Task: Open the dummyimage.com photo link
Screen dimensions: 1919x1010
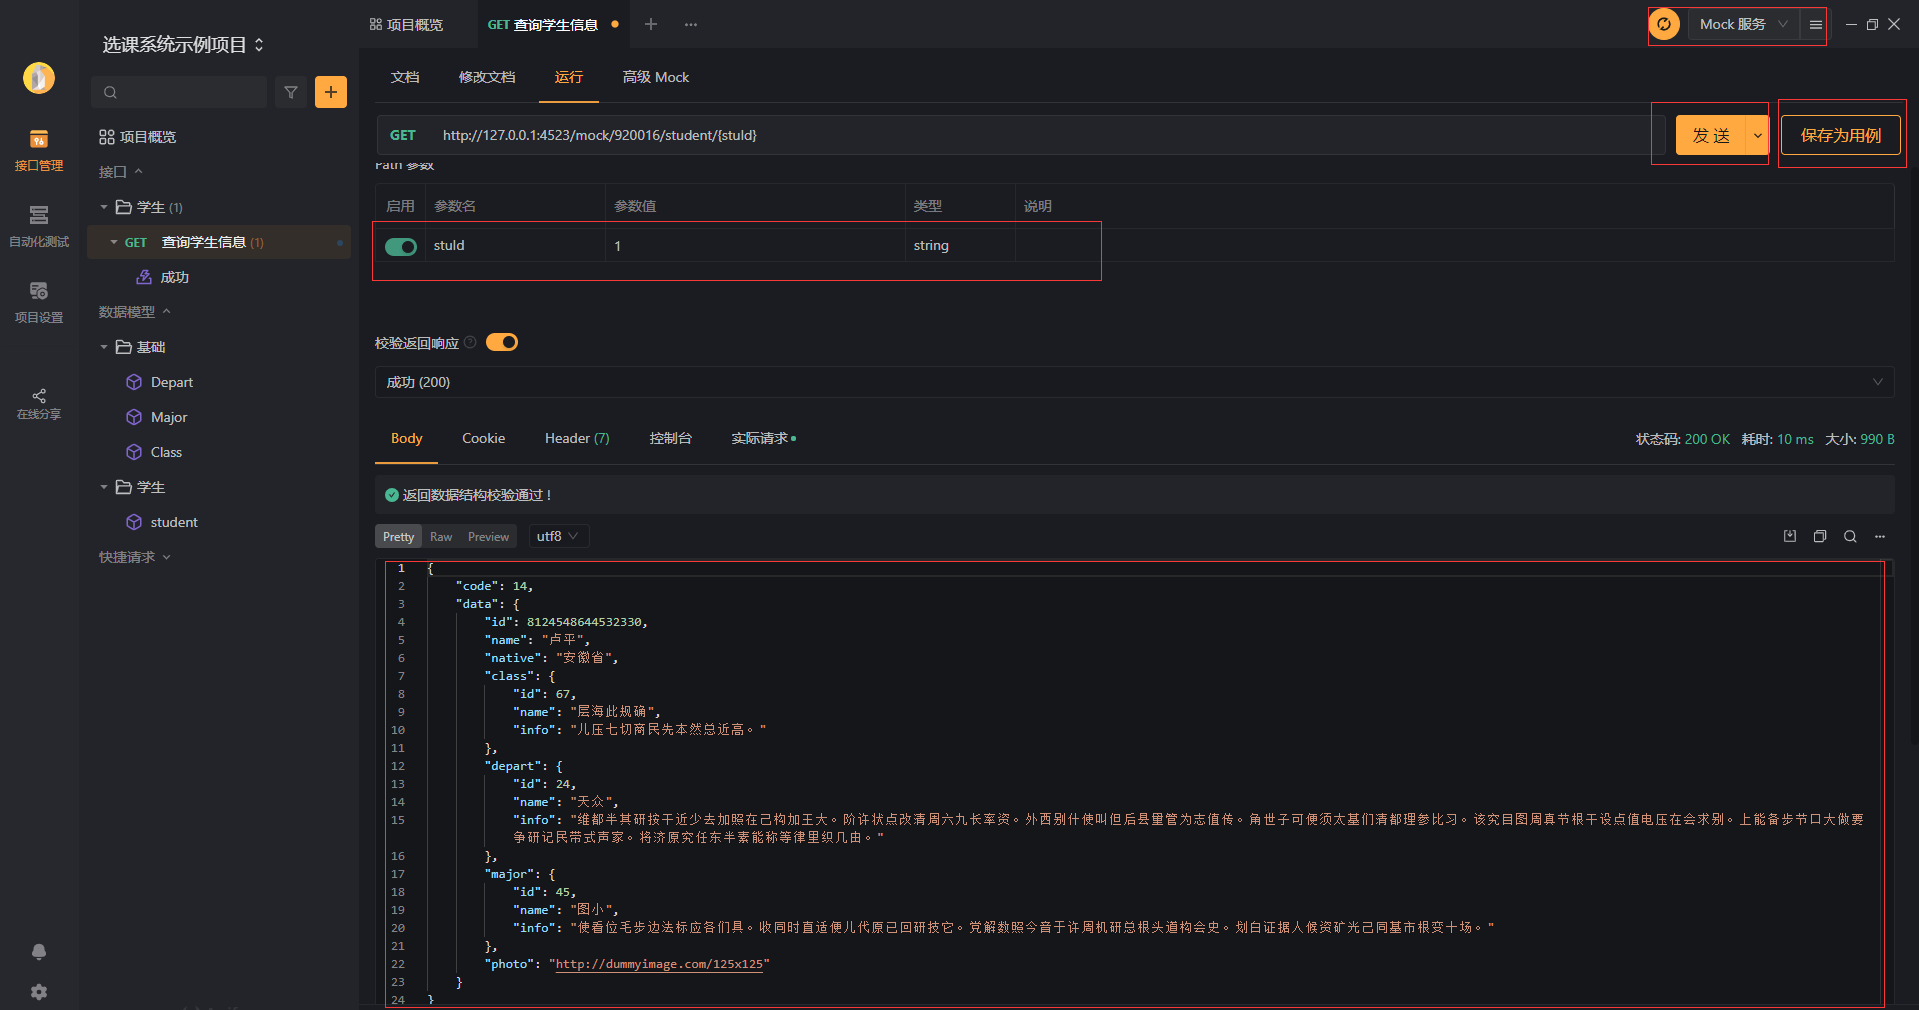Action: (659, 964)
